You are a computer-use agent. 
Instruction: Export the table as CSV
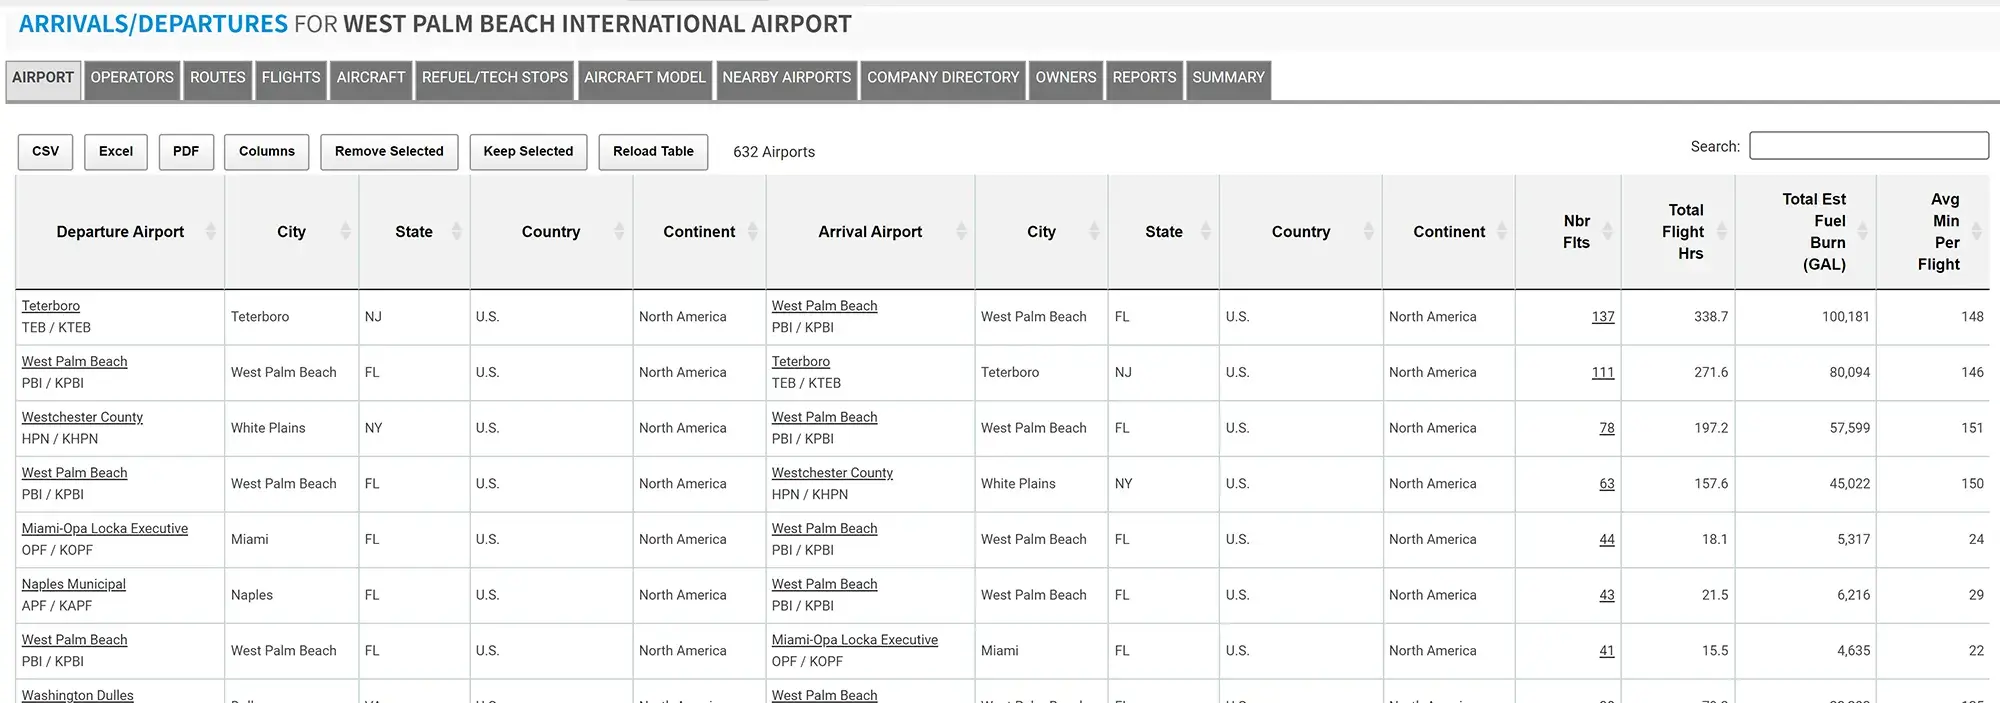(x=45, y=152)
